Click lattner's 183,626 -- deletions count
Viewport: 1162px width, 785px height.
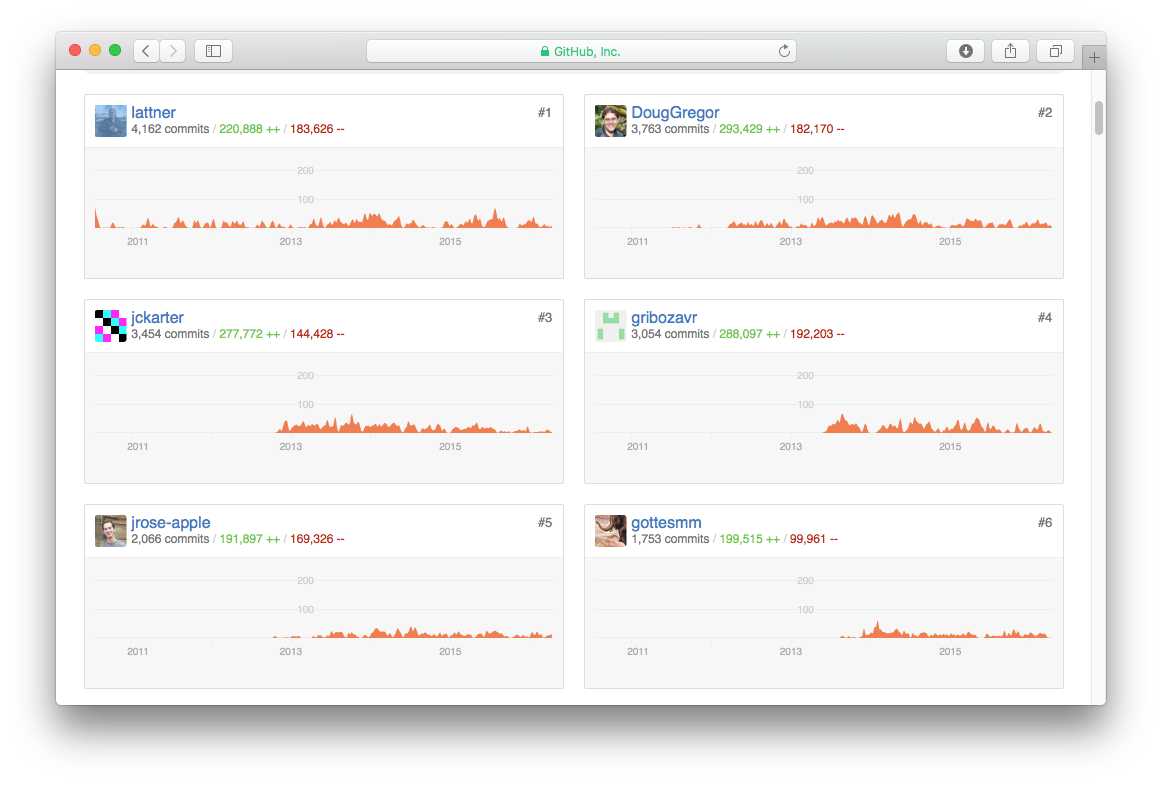(316, 129)
